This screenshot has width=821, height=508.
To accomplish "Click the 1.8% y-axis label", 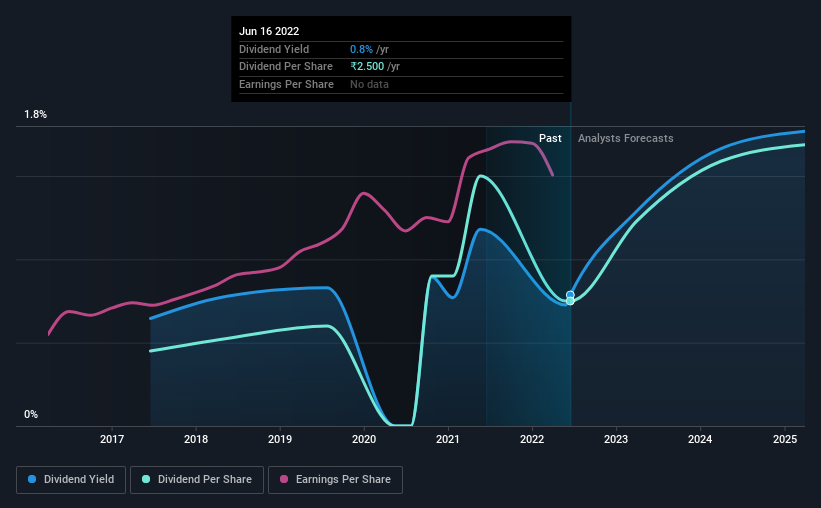I will pyautogui.click(x=36, y=114).
